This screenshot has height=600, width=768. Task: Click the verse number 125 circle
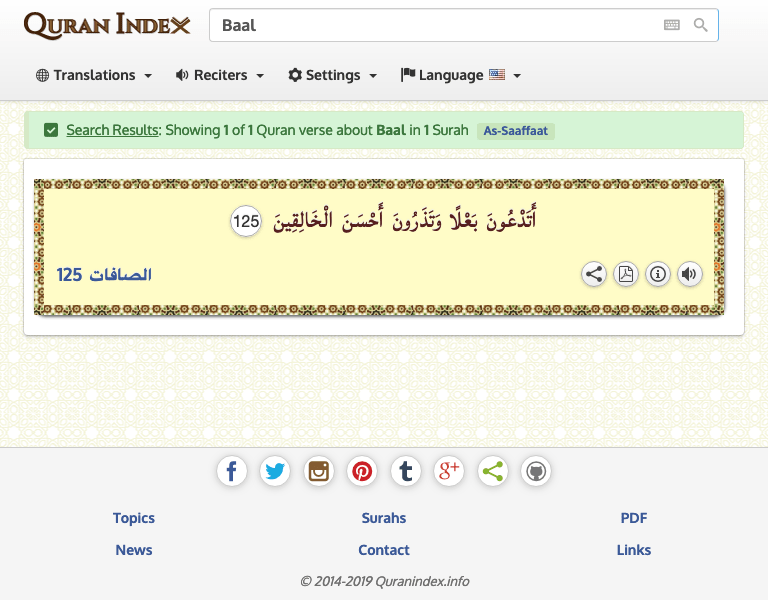(246, 221)
